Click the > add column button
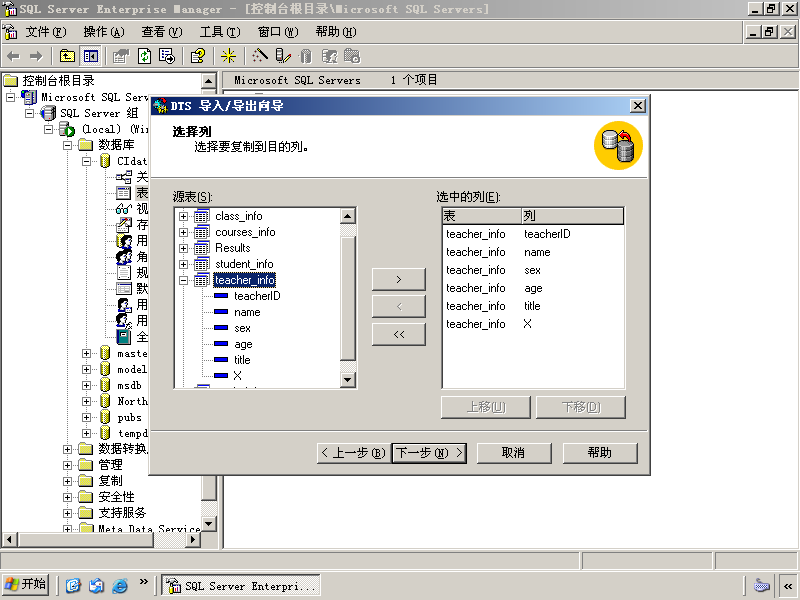Image resolution: width=800 pixels, height=600 pixels. 398,280
